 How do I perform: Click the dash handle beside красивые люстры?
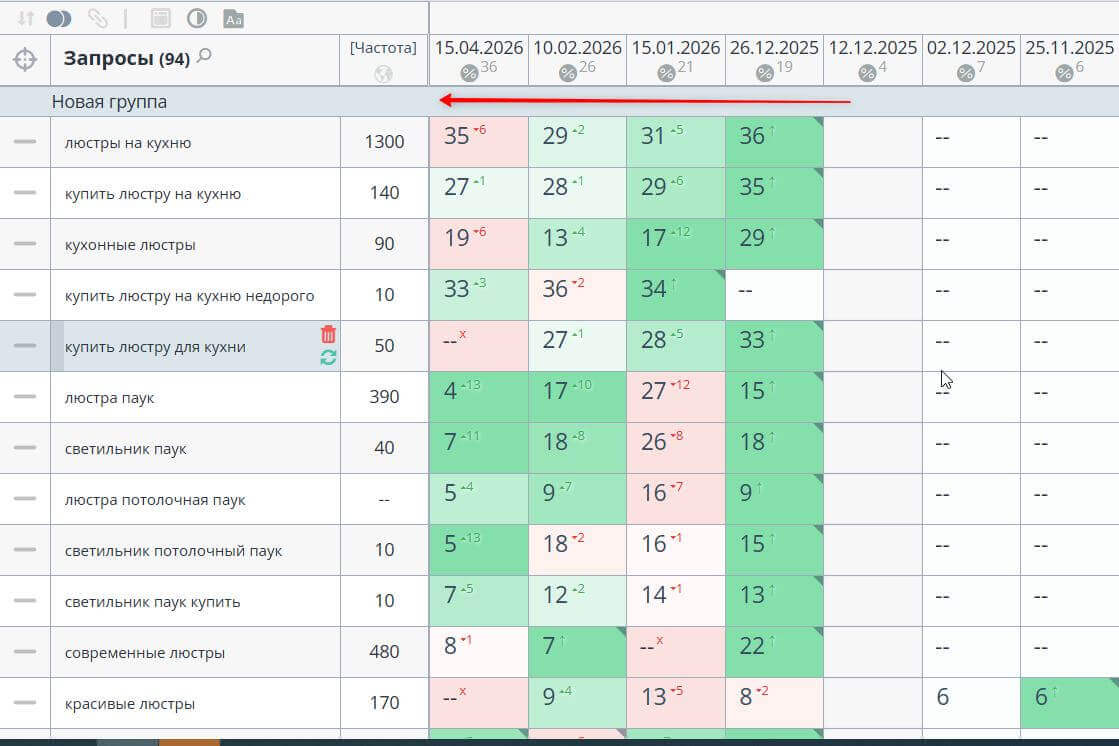coord(25,703)
